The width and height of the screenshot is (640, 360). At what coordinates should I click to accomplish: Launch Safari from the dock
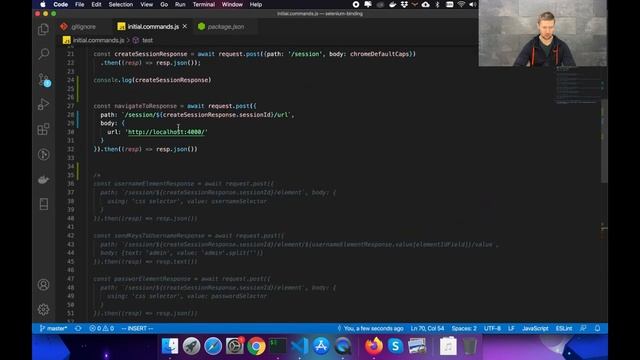(x=213, y=346)
